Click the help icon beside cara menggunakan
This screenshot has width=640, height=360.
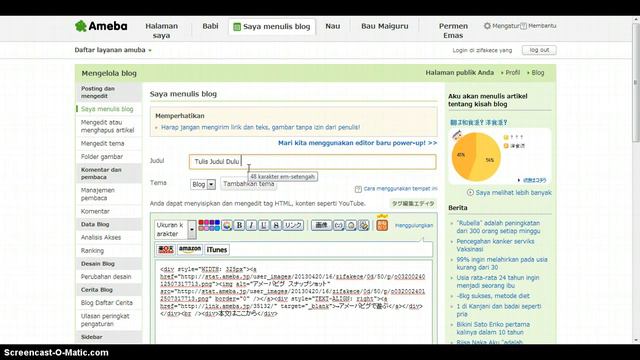358,189
